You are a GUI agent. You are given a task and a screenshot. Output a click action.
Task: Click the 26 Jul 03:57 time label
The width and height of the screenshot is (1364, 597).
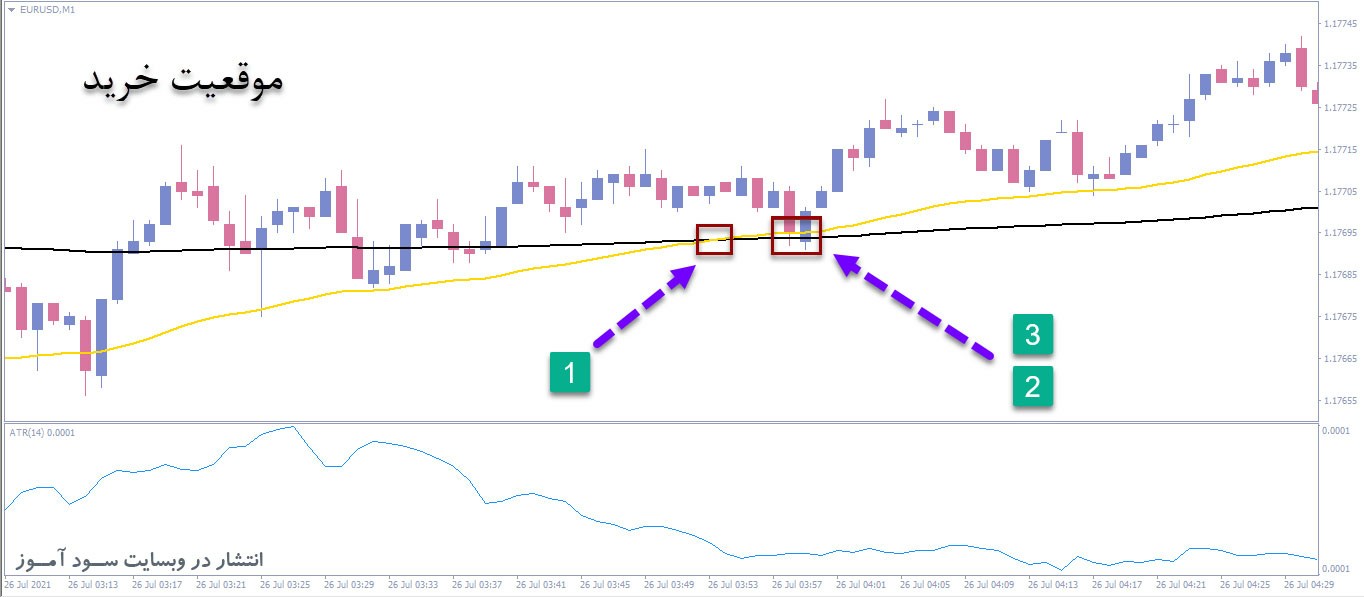(x=797, y=585)
